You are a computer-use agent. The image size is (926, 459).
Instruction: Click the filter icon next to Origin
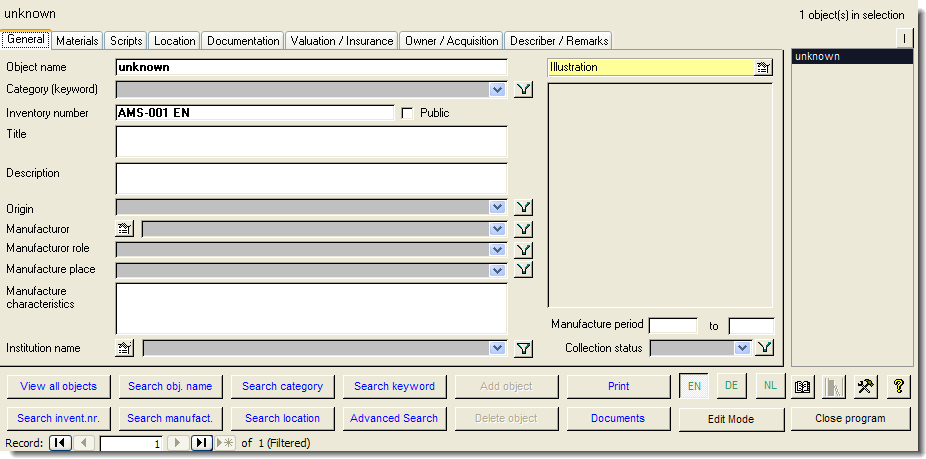(x=524, y=208)
